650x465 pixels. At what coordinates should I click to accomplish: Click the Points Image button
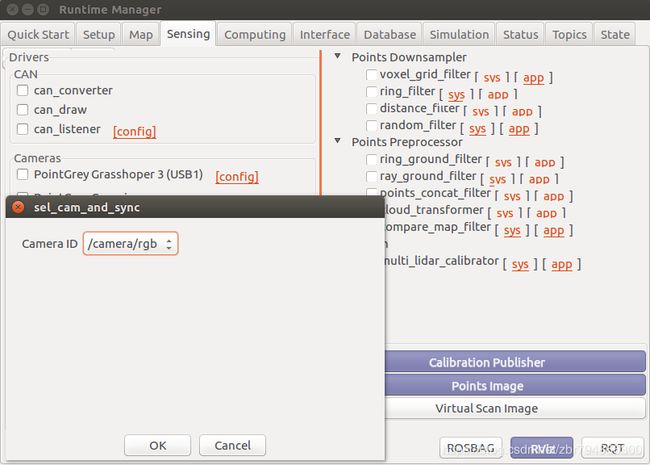click(x=515, y=385)
